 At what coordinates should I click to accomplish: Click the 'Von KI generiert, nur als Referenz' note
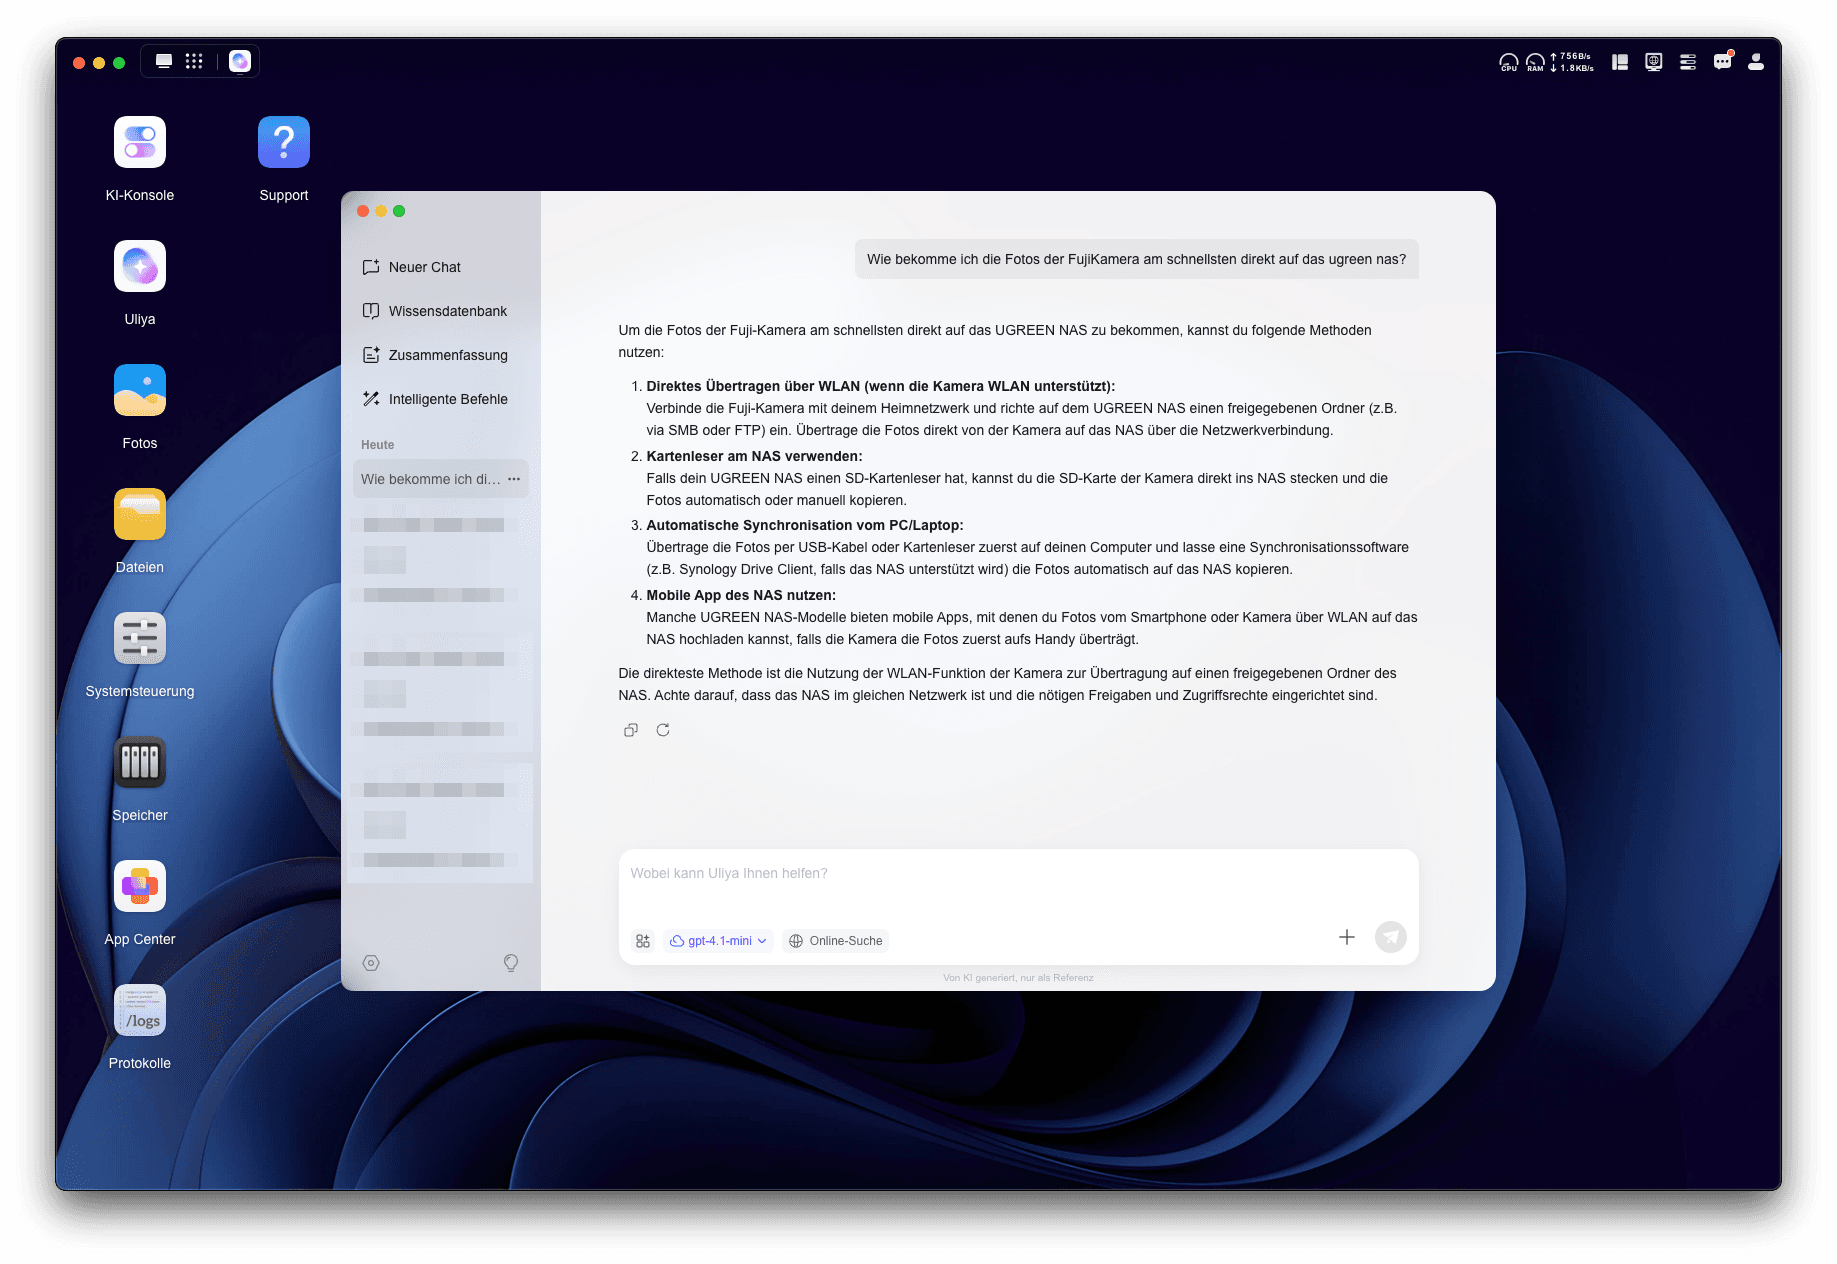(x=1018, y=978)
